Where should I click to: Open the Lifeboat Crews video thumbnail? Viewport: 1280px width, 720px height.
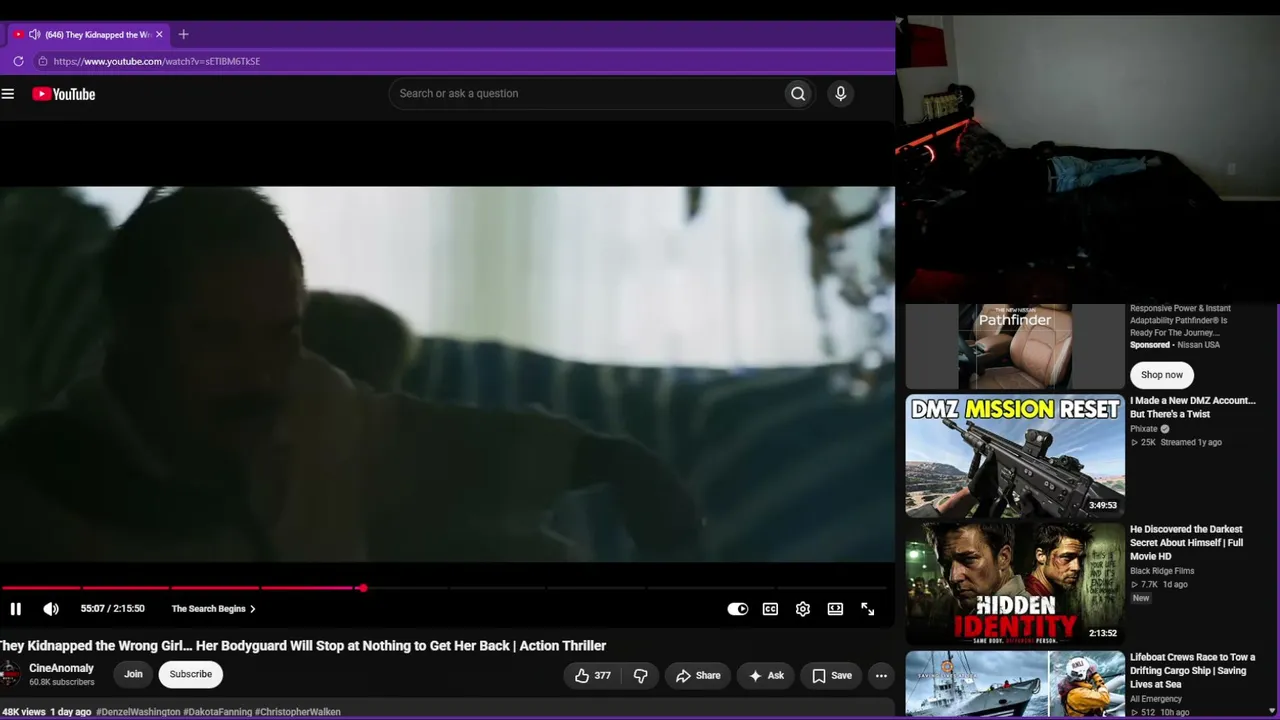[1015, 685]
